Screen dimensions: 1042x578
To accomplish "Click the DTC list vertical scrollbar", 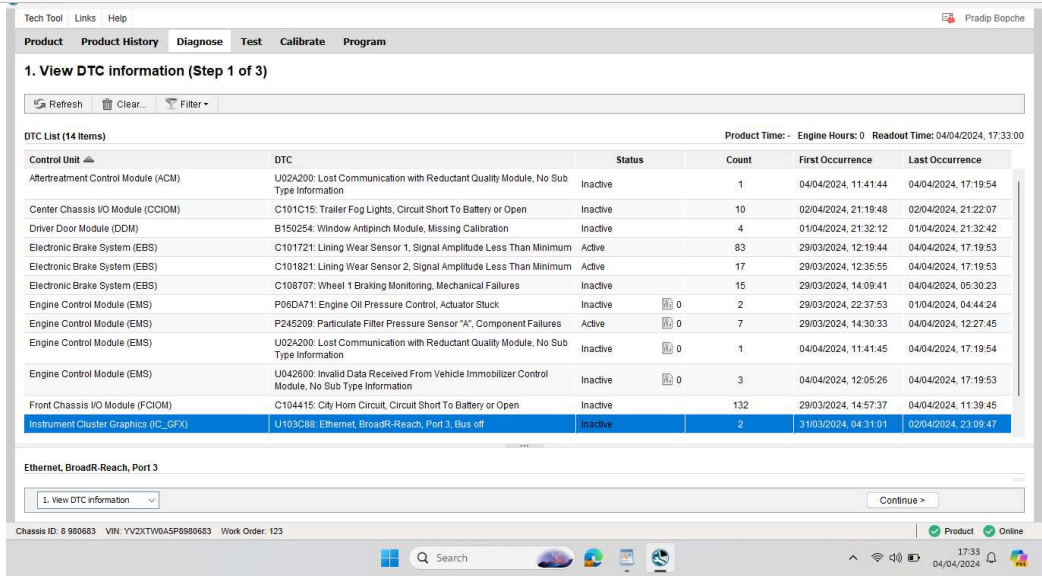I will coord(1020,290).
